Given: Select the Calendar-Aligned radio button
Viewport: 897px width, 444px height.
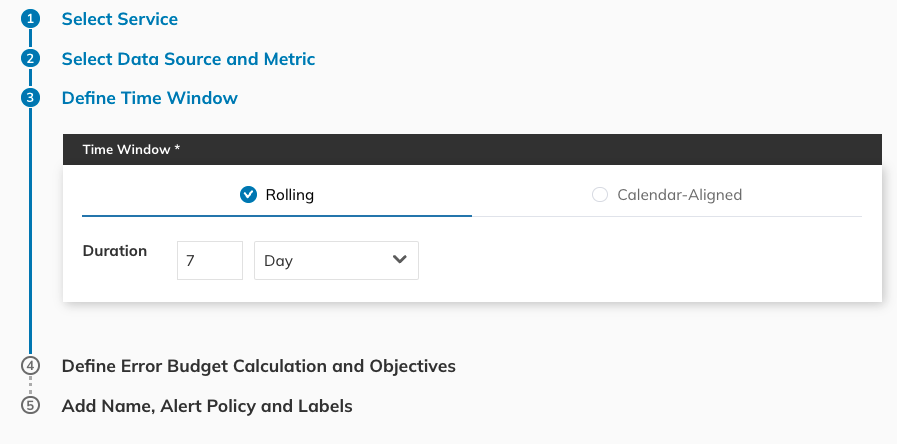Looking at the screenshot, I should (x=600, y=195).
